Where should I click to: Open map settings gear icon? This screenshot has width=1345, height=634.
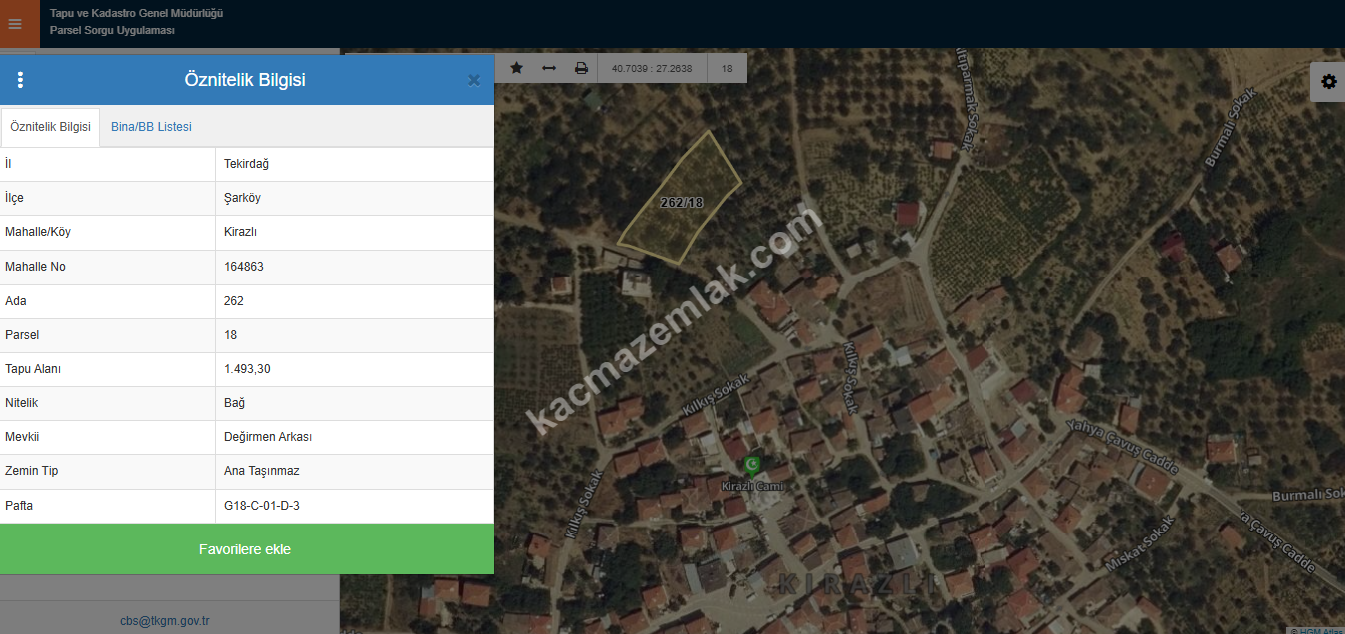pos(1328,82)
